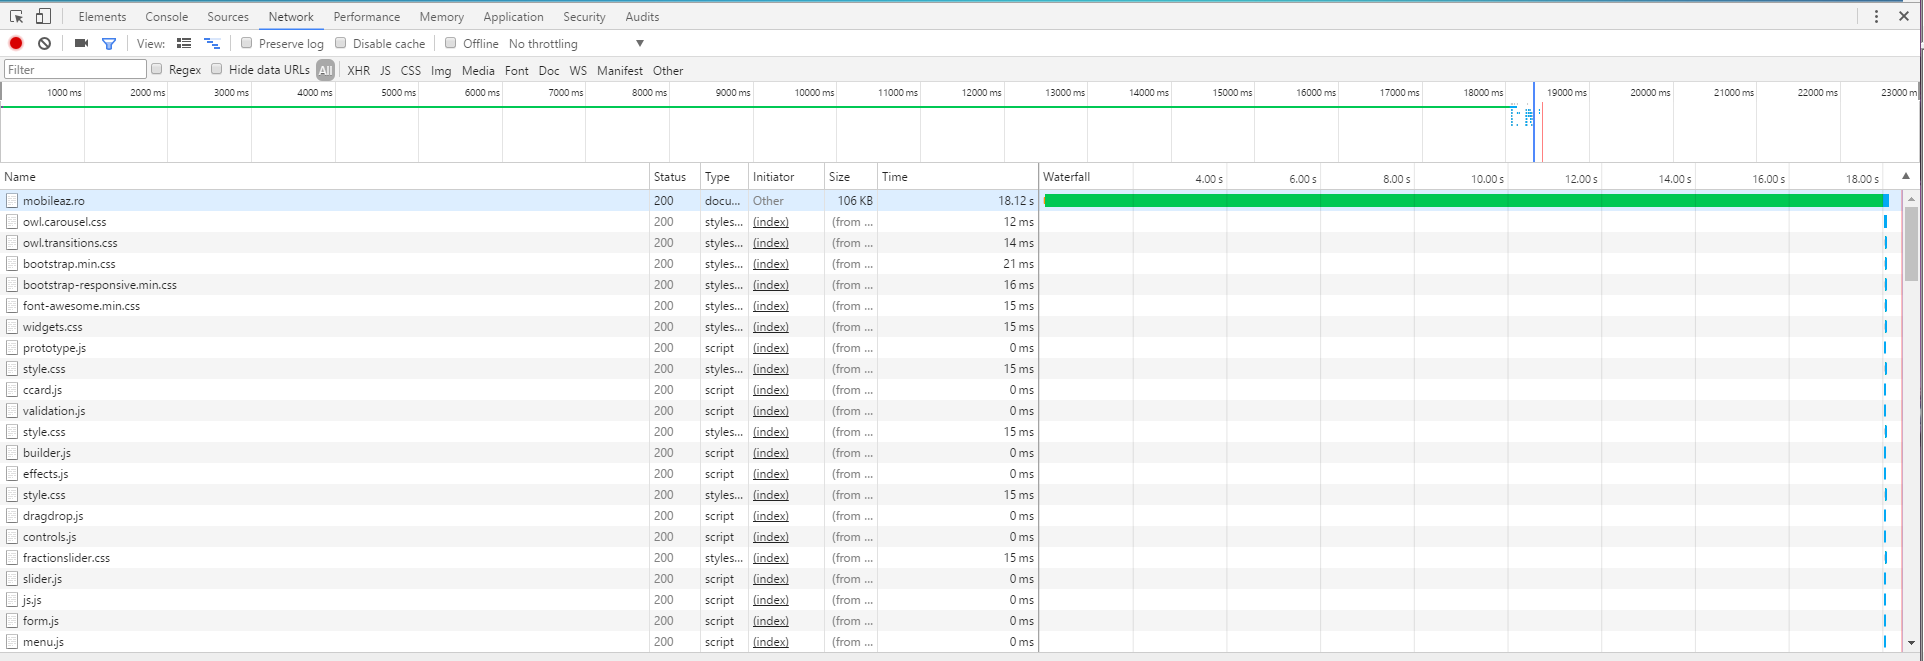Switch to large request rows view

(184, 43)
